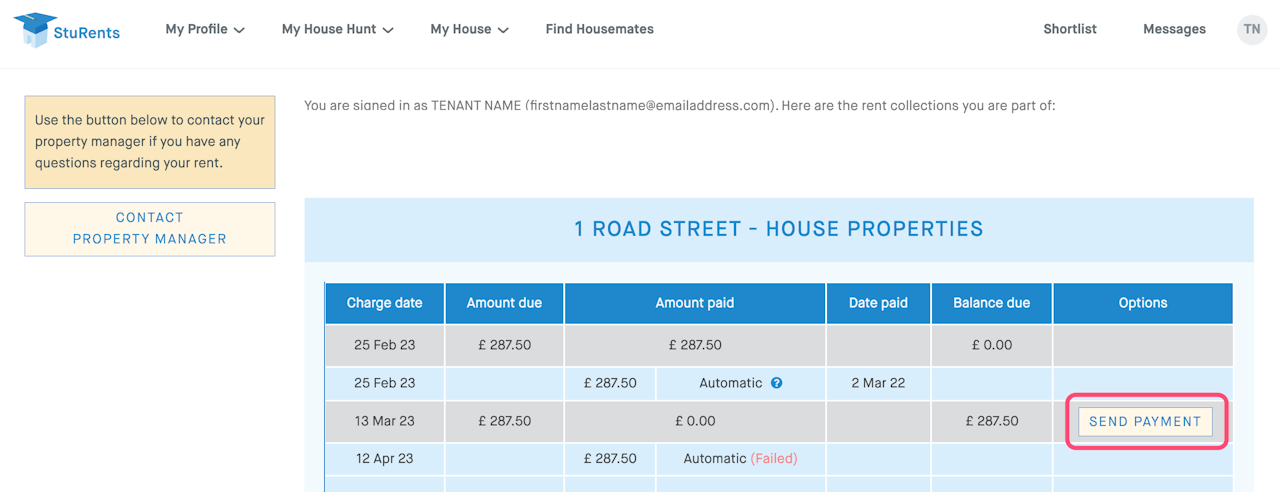Click the Charge date column header
Image resolution: width=1280 pixels, height=492 pixels.
tap(384, 303)
